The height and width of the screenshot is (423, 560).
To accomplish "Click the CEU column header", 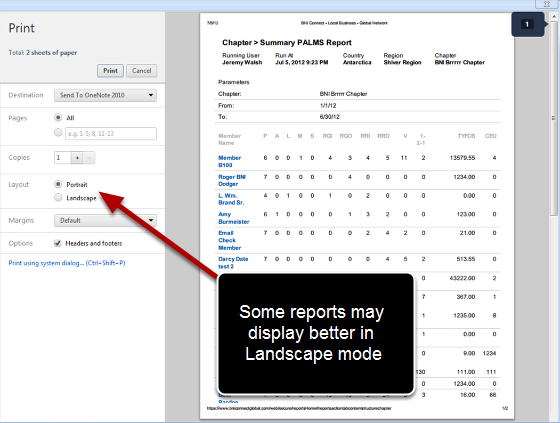I will pos(490,136).
